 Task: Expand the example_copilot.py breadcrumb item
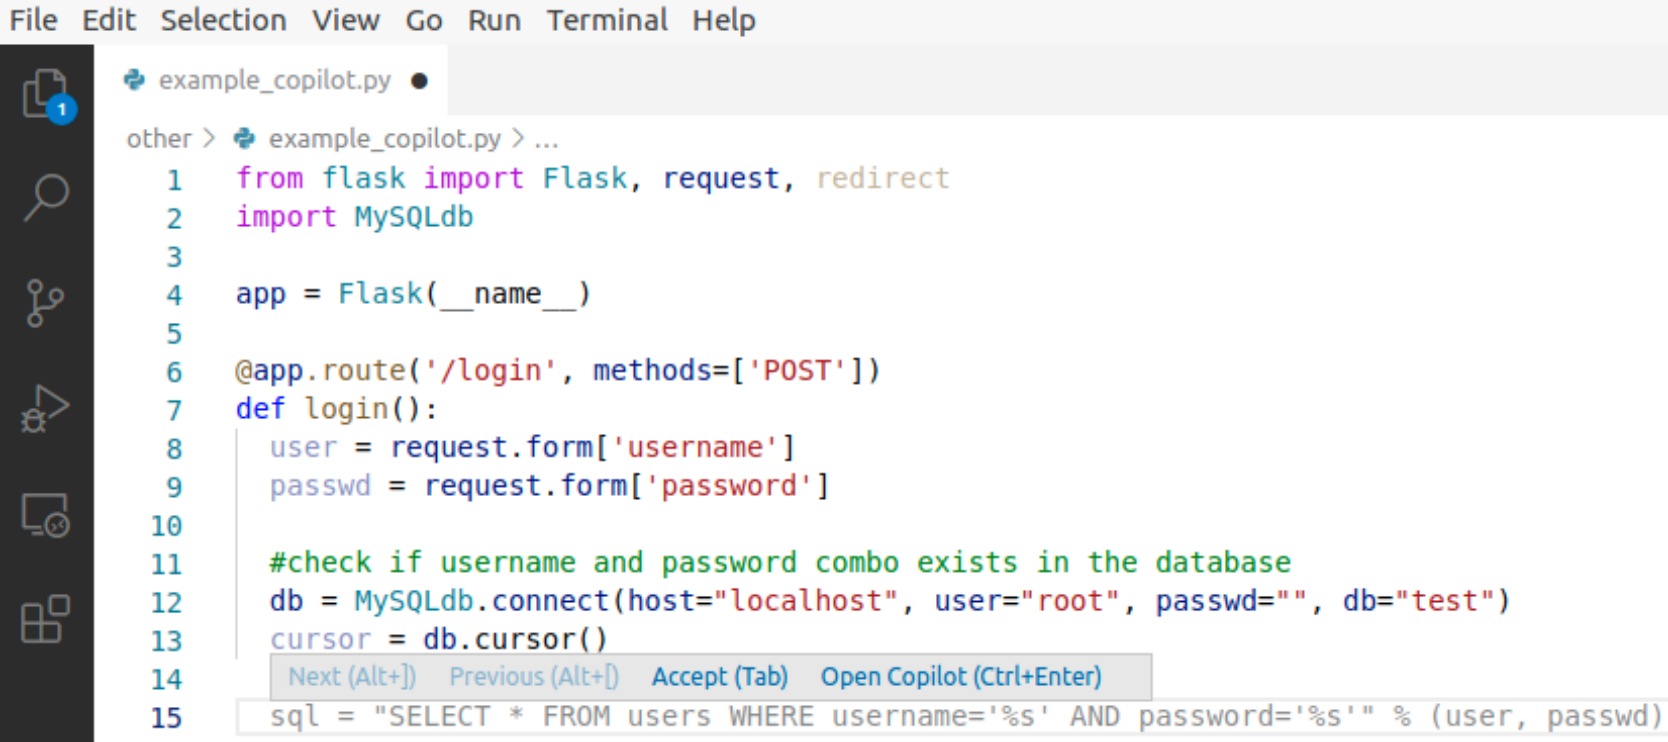(384, 139)
